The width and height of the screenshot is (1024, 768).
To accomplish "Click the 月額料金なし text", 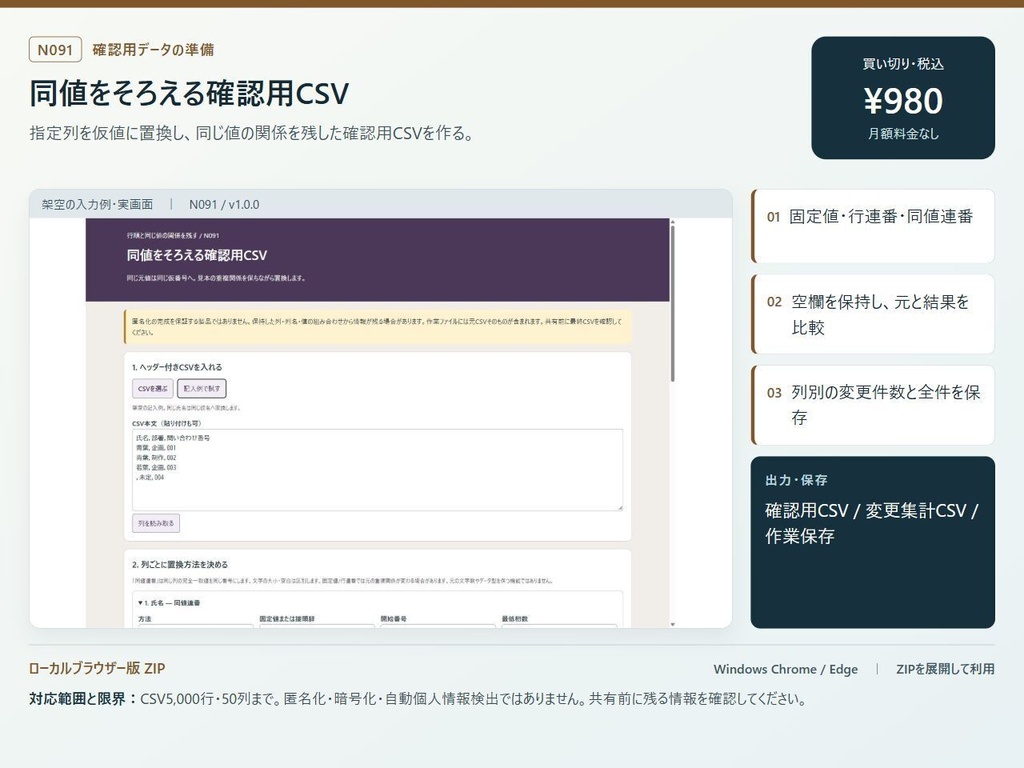I will click(x=903, y=134).
